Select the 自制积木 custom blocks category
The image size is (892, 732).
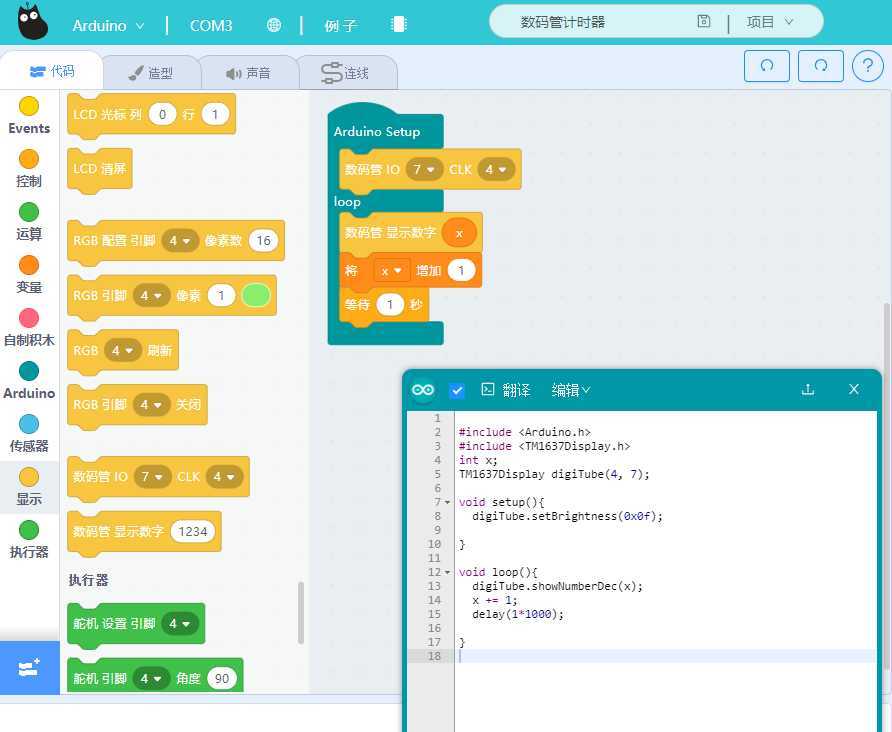(29, 328)
